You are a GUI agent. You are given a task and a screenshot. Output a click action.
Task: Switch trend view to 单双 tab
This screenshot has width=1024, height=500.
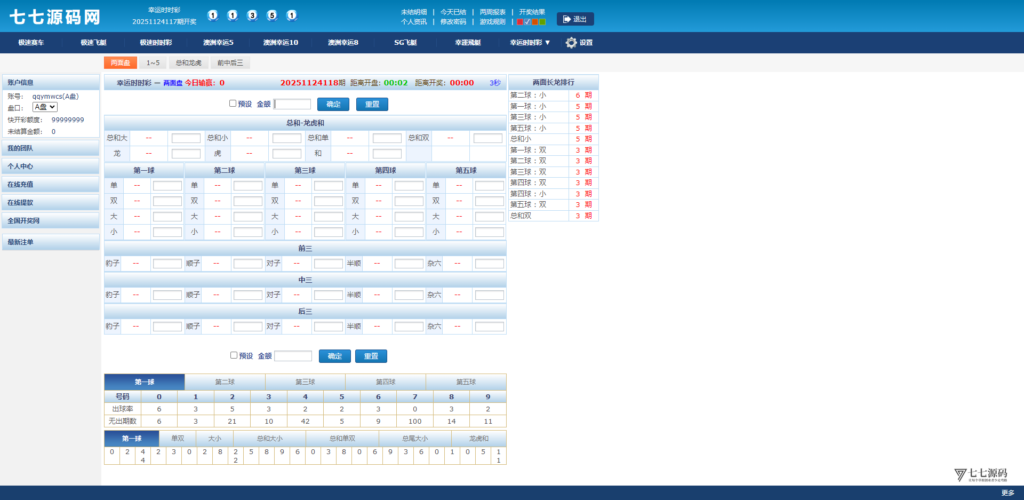(x=178, y=439)
